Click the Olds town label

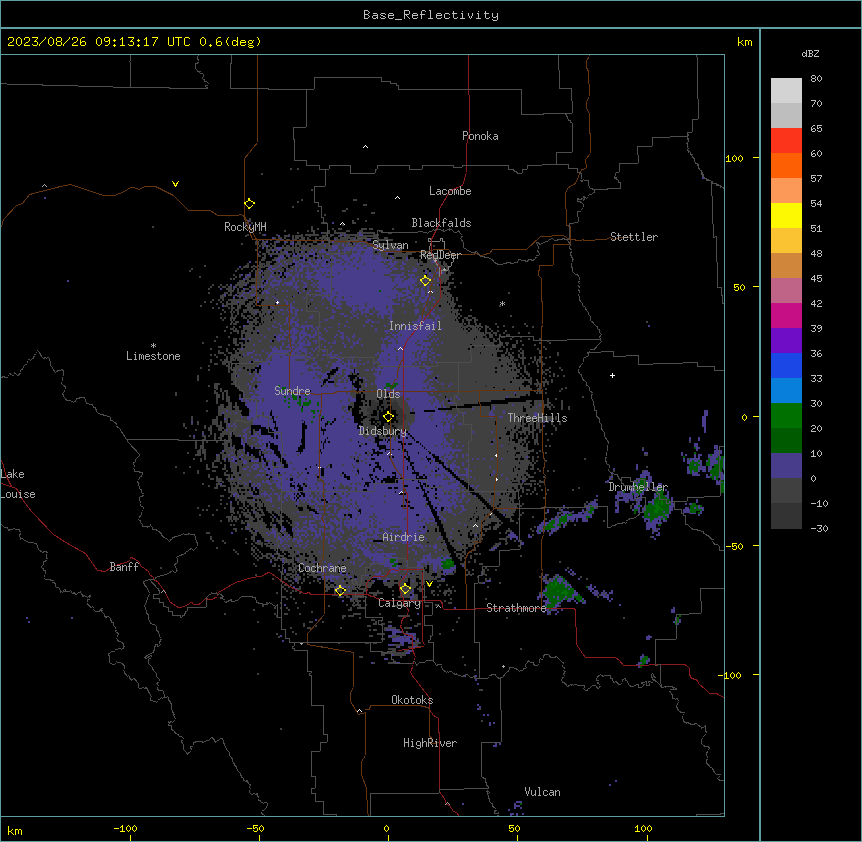click(x=388, y=394)
